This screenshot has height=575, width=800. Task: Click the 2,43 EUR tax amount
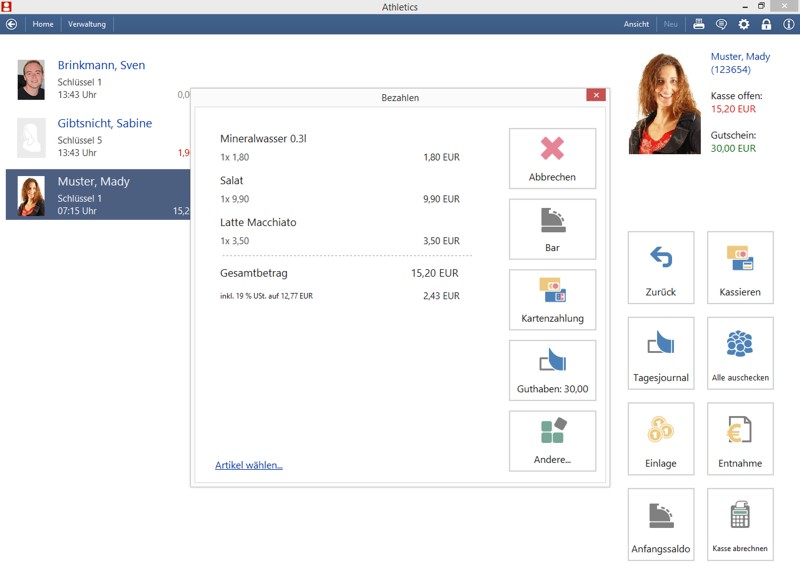pos(441,296)
